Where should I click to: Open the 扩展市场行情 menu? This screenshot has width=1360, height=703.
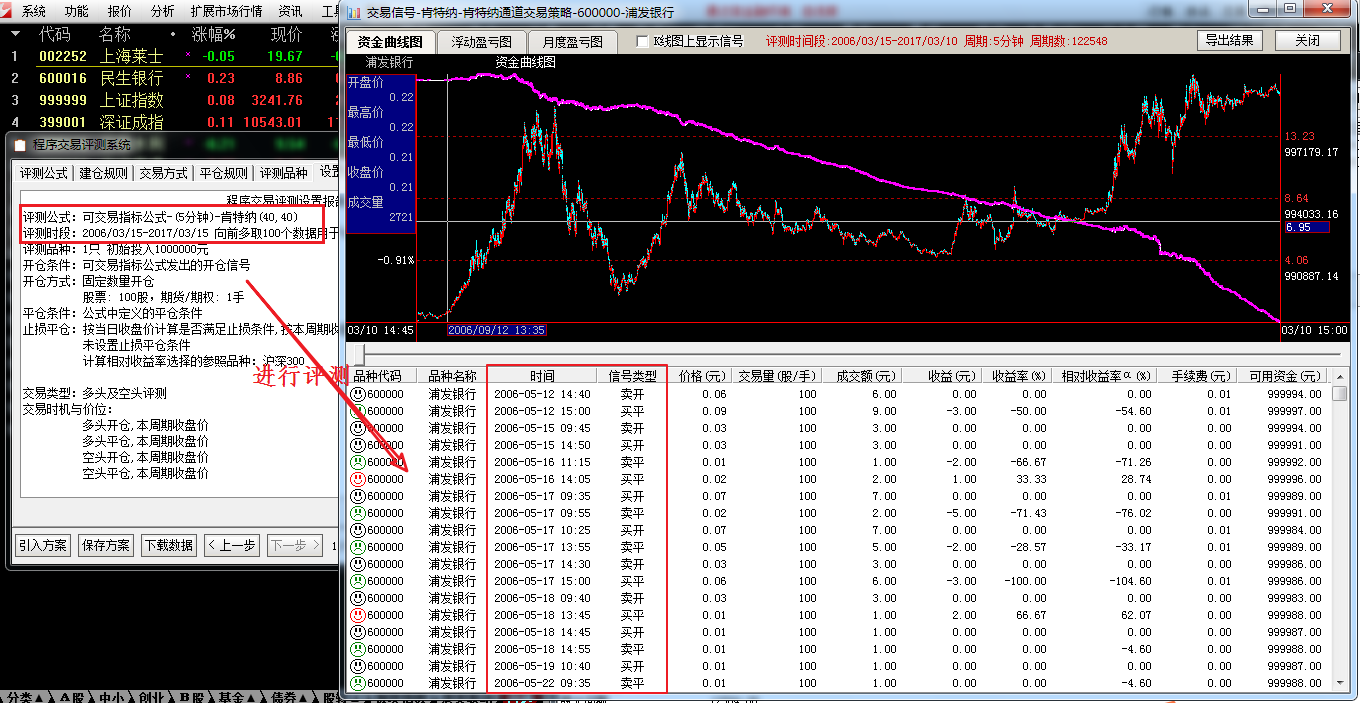tap(226, 12)
